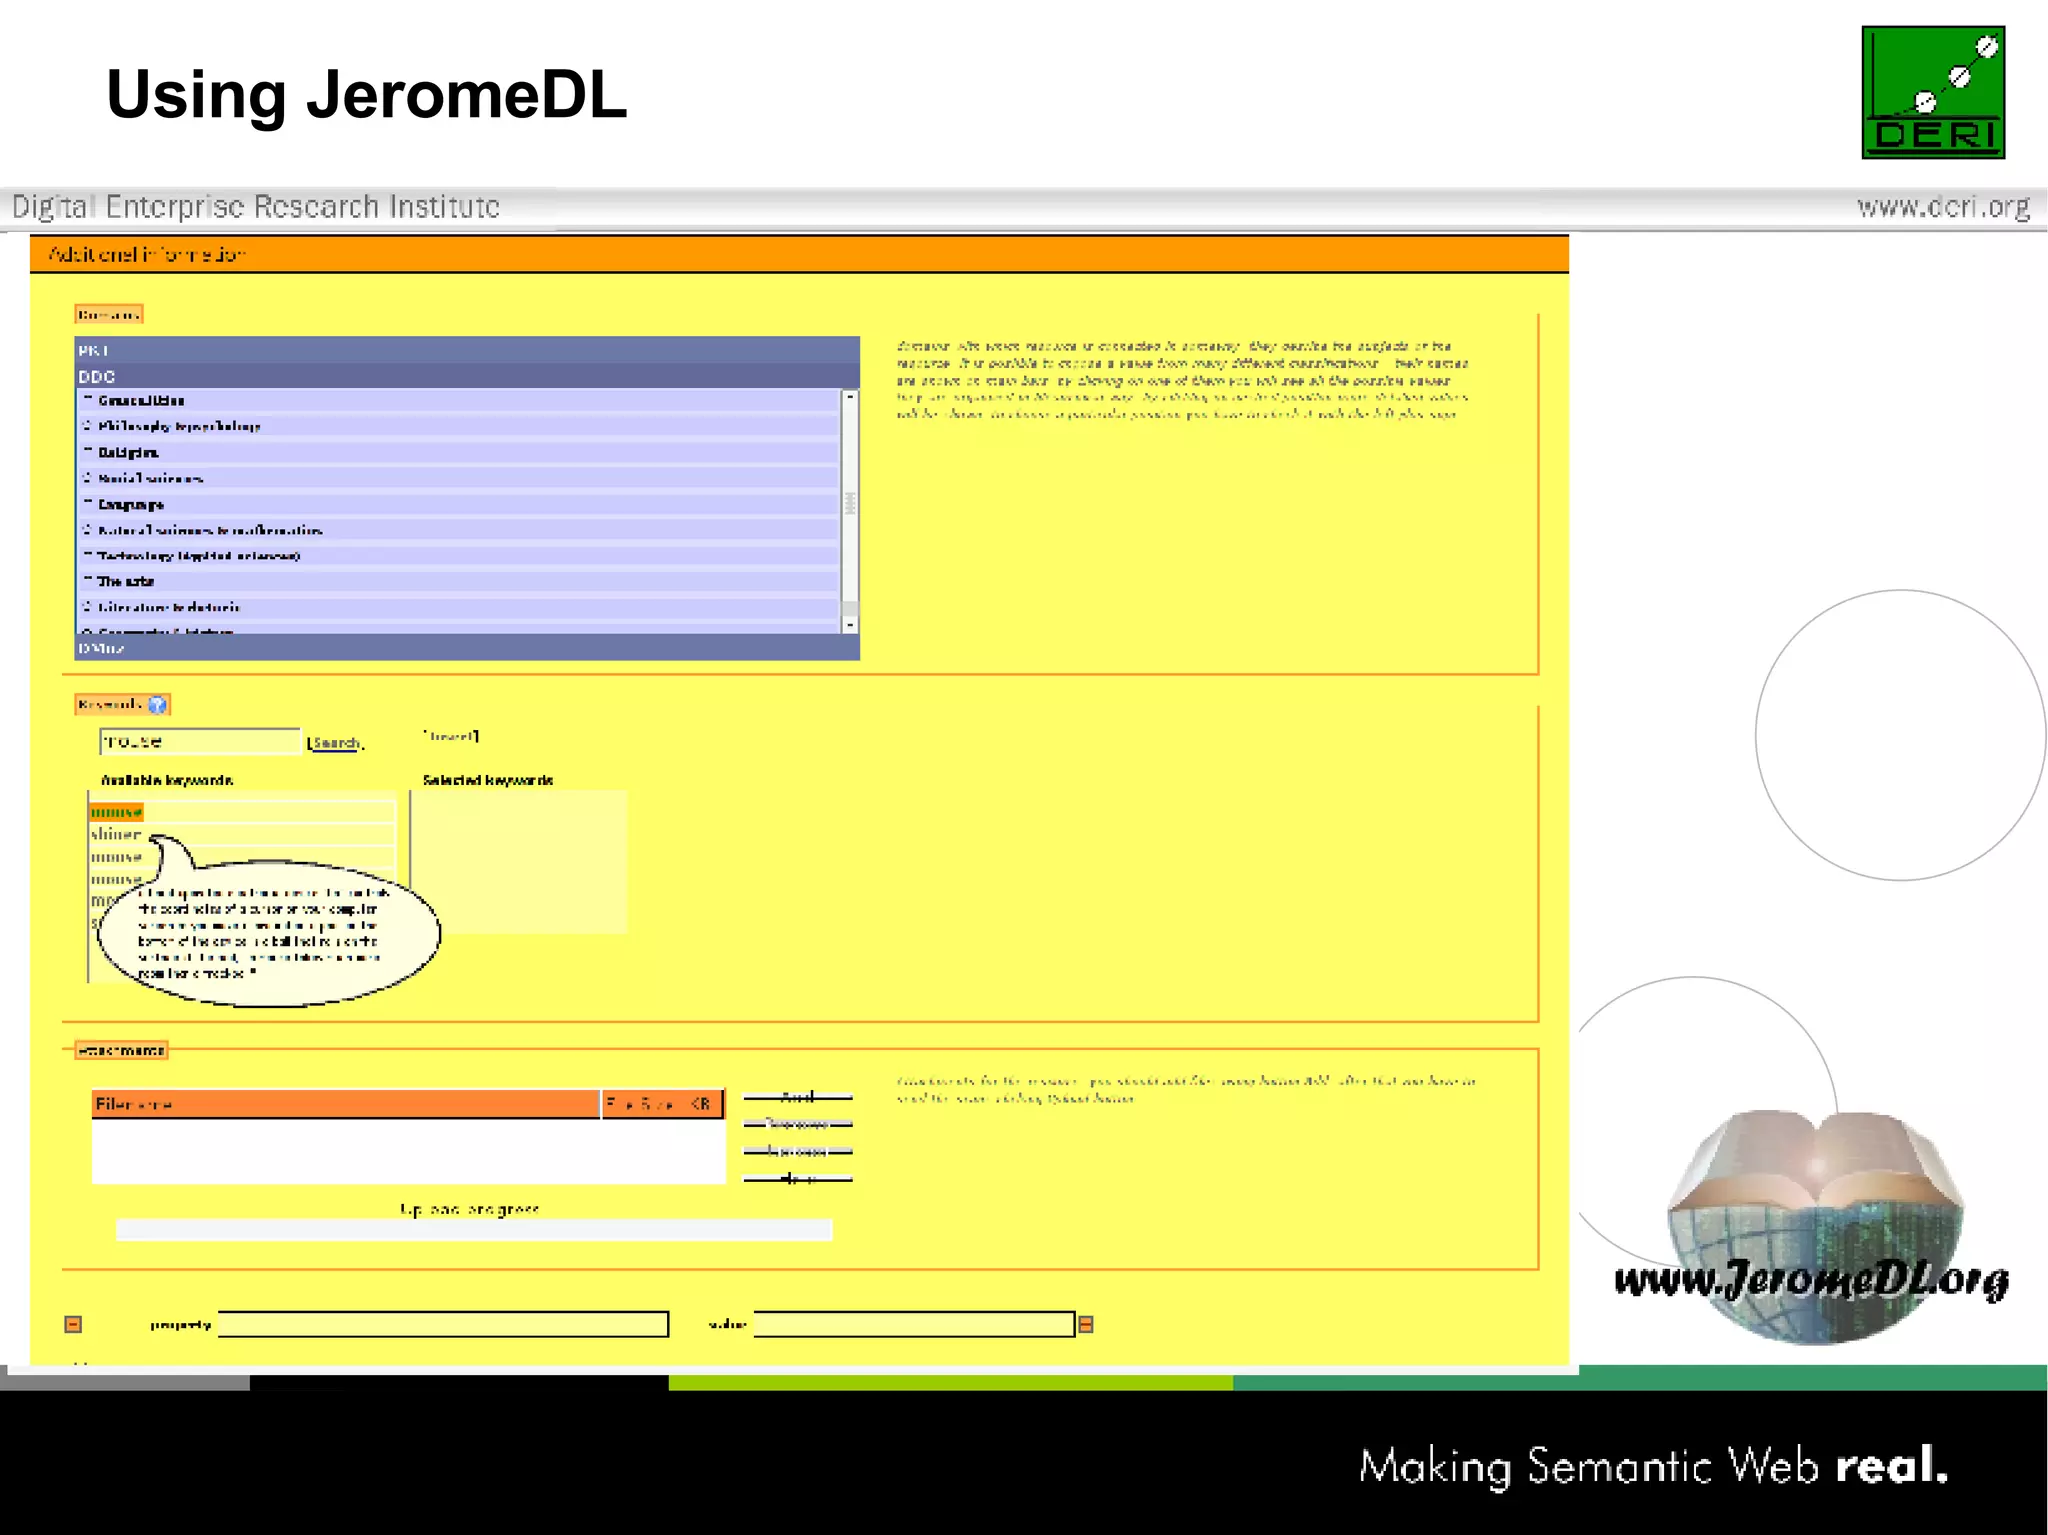Expand Literature & rhetoric node

click(87, 607)
